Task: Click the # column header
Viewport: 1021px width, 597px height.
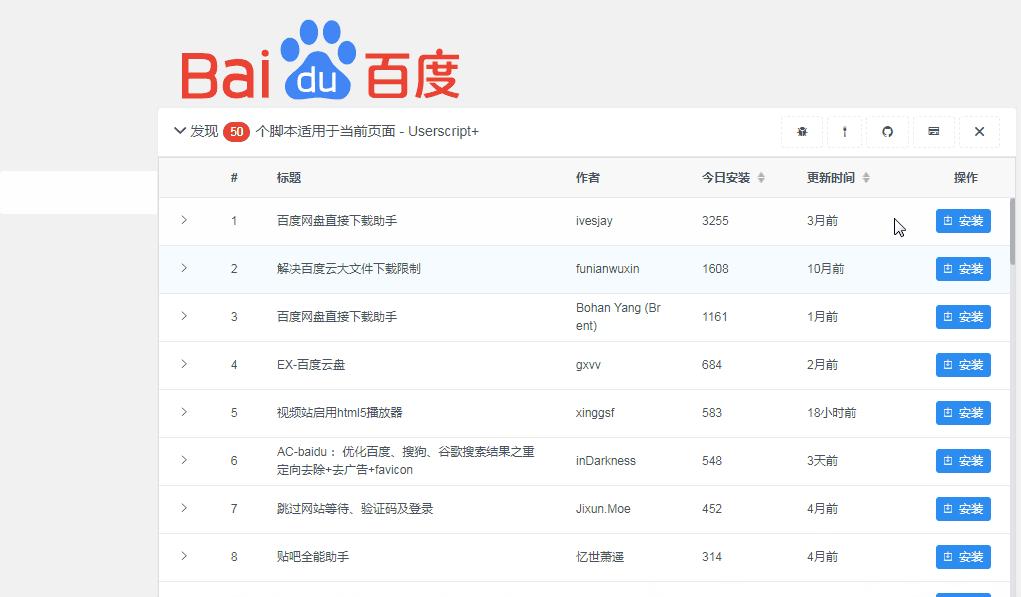Action: (x=234, y=178)
